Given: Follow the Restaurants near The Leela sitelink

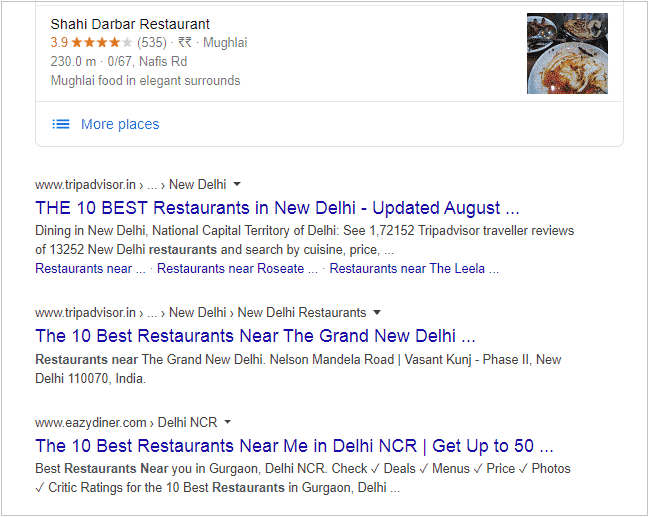Looking at the screenshot, I should coord(414,269).
